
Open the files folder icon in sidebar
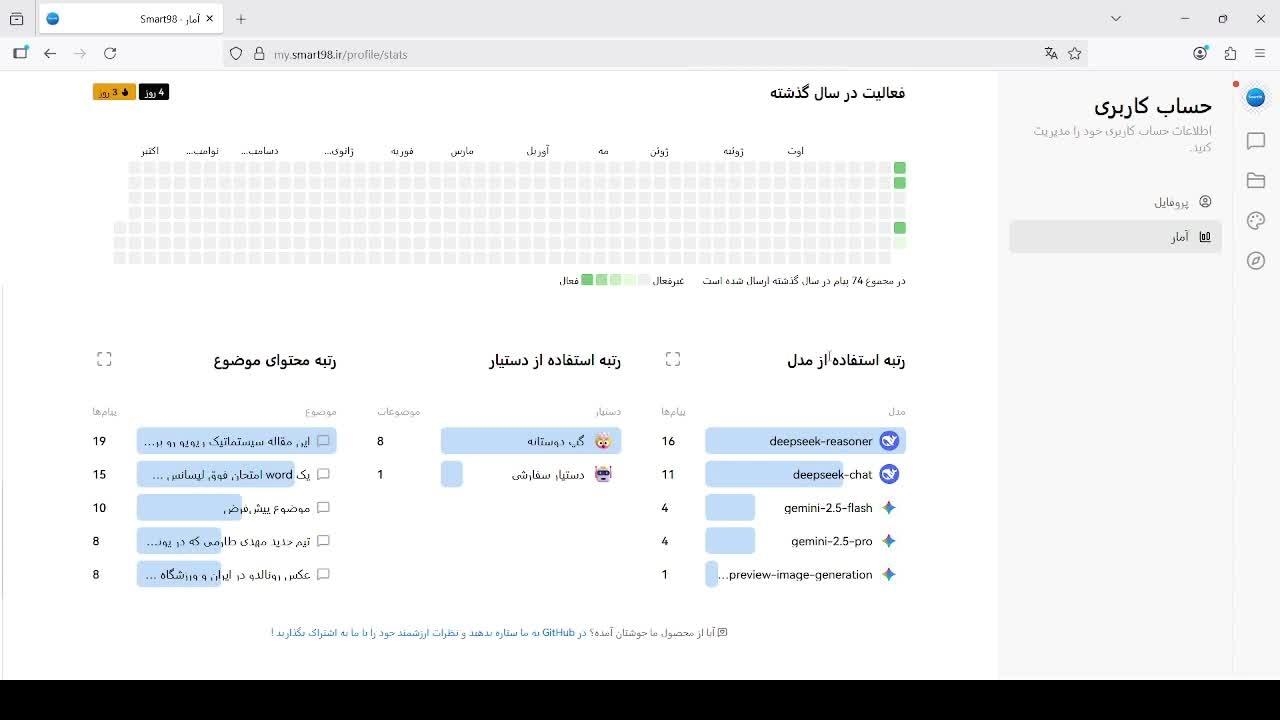click(1256, 181)
